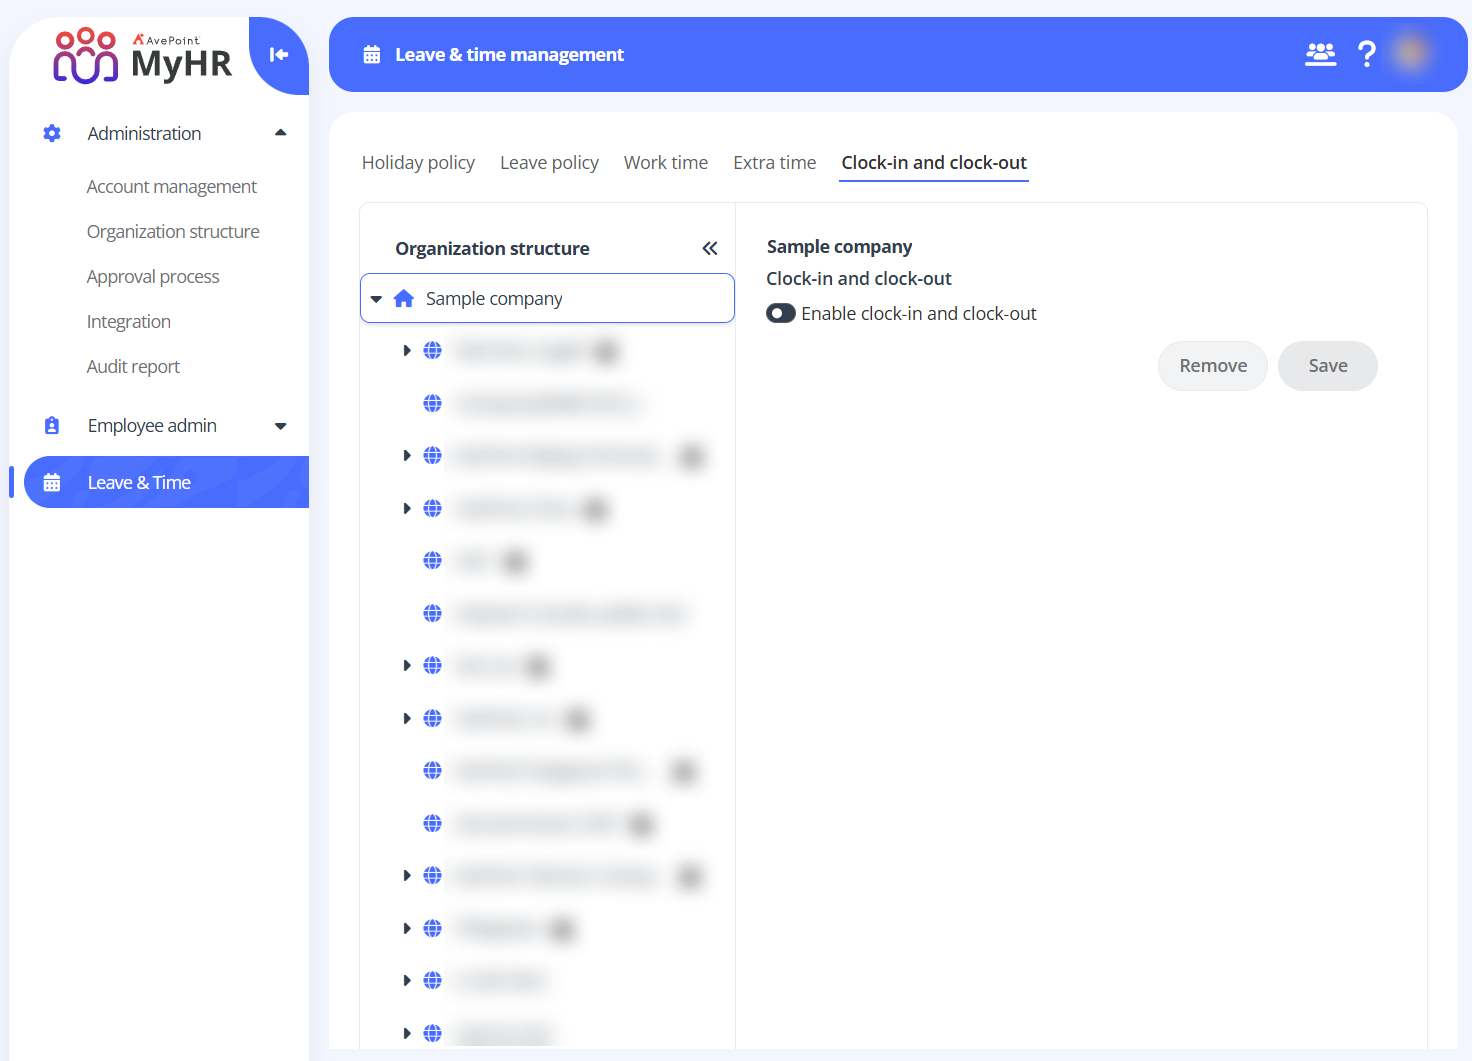Expand the Employee admin dropdown arrow
1472x1061 pixels.
pos(281,426)
